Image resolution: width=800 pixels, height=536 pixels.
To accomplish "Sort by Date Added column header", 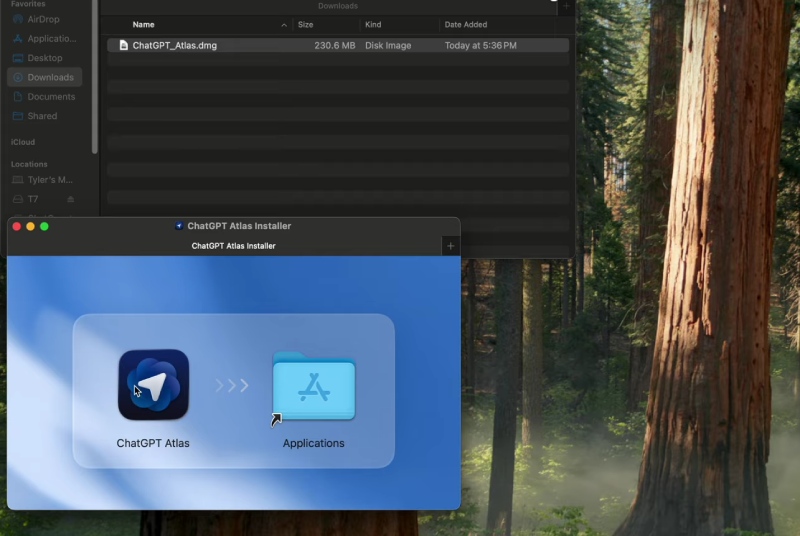I will [x=467, y=24].
